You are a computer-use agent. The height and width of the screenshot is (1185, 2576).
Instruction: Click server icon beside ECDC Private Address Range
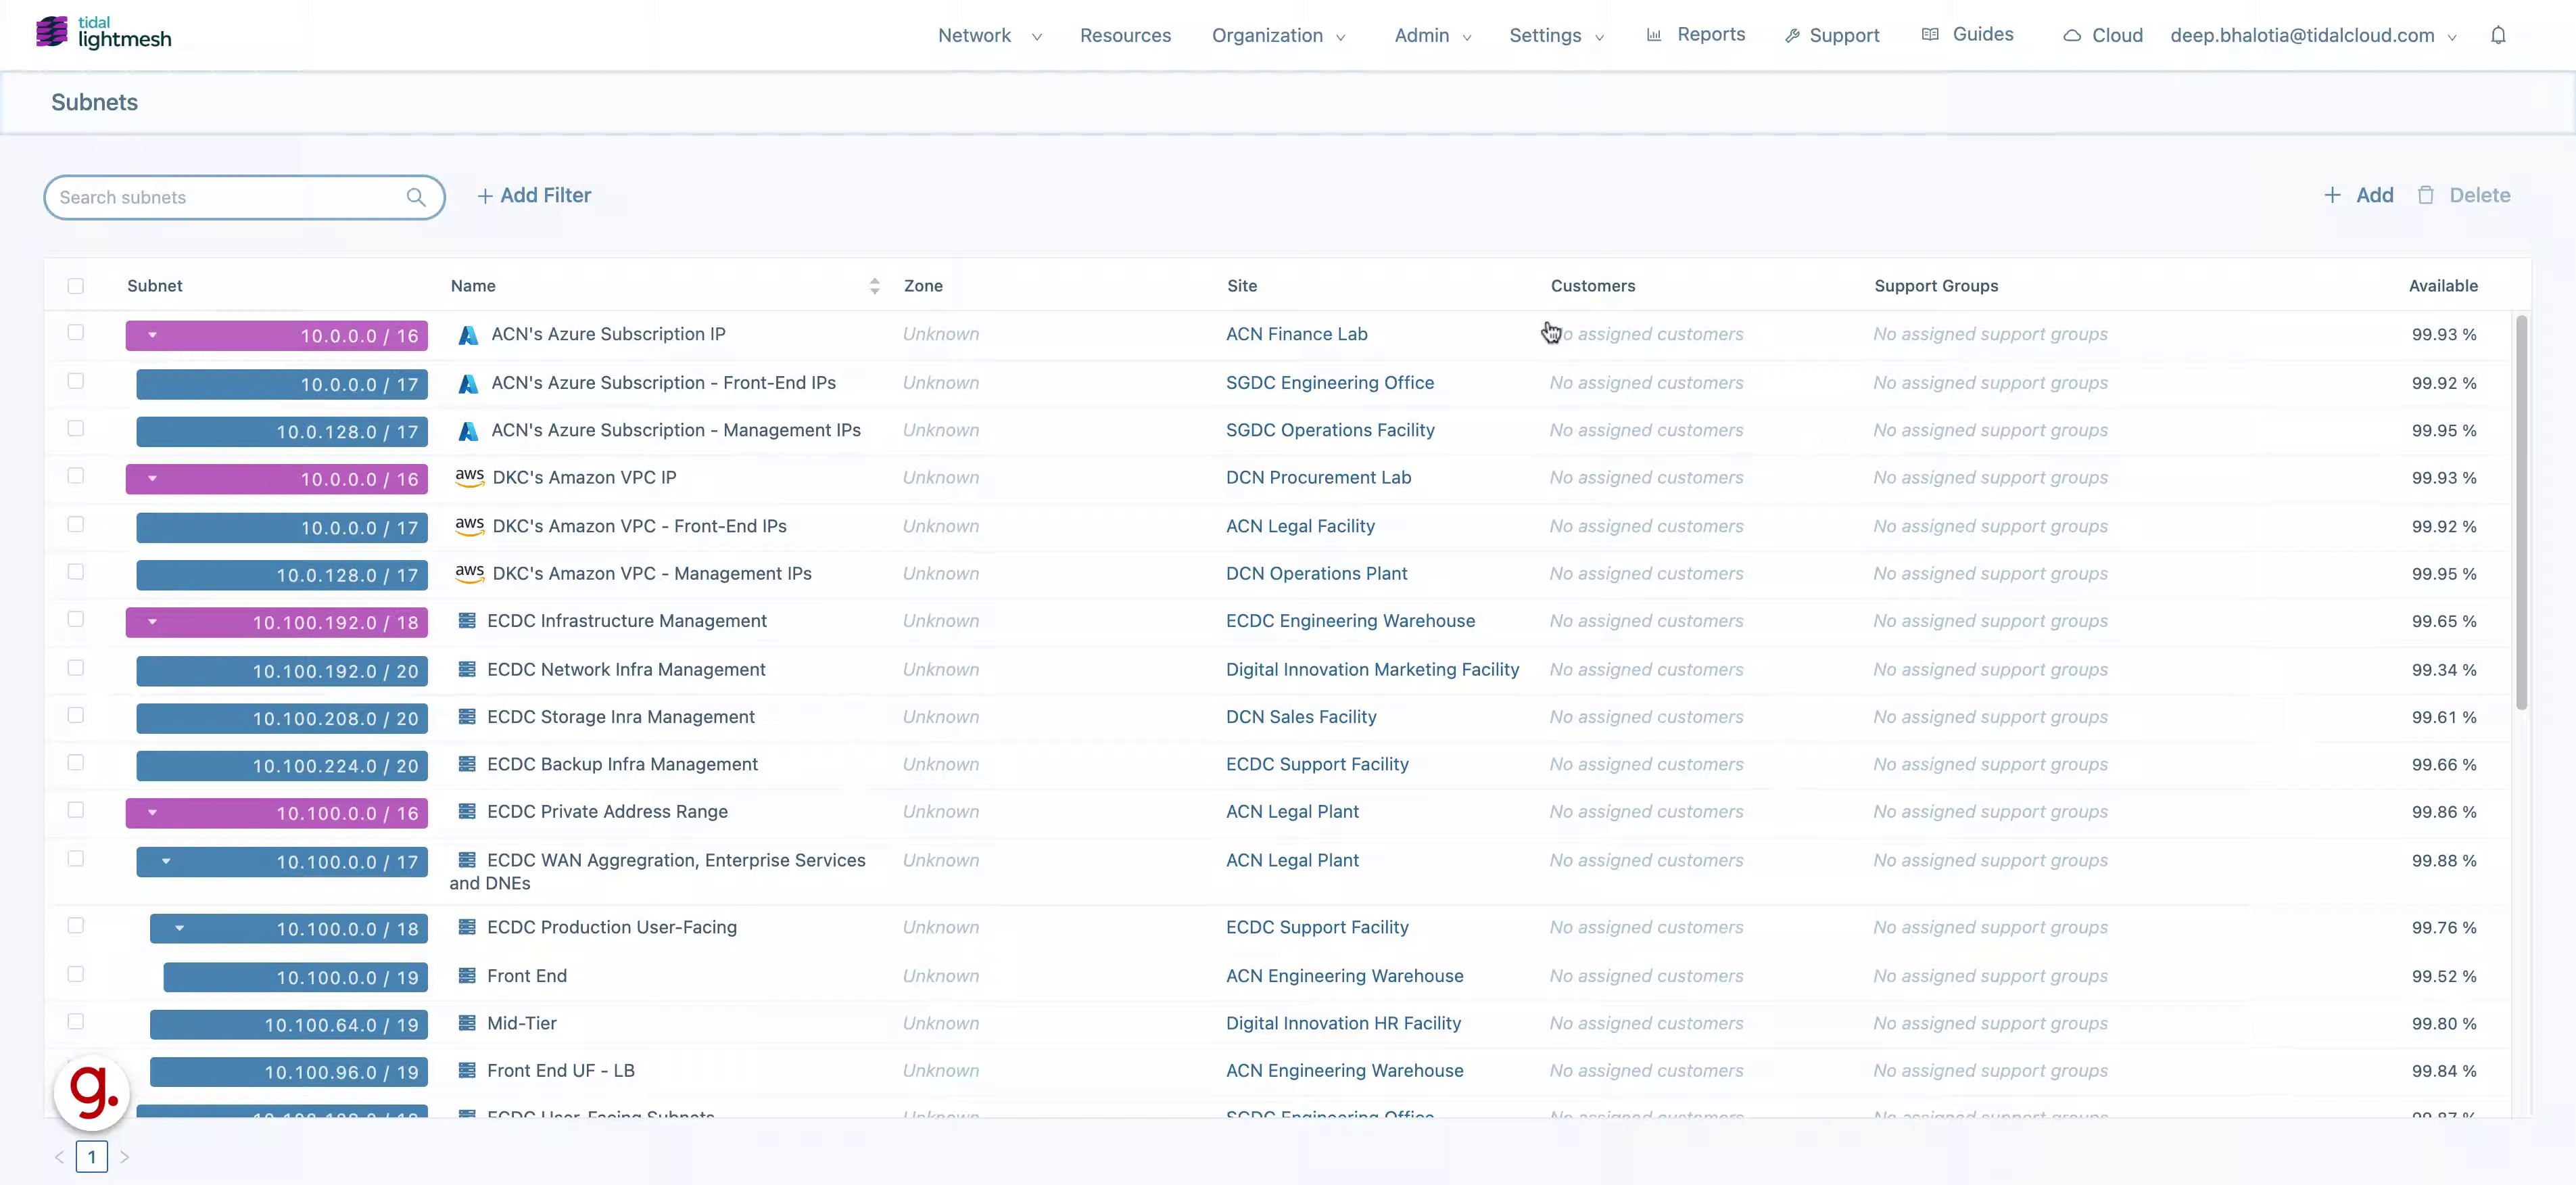coord(467,812)
